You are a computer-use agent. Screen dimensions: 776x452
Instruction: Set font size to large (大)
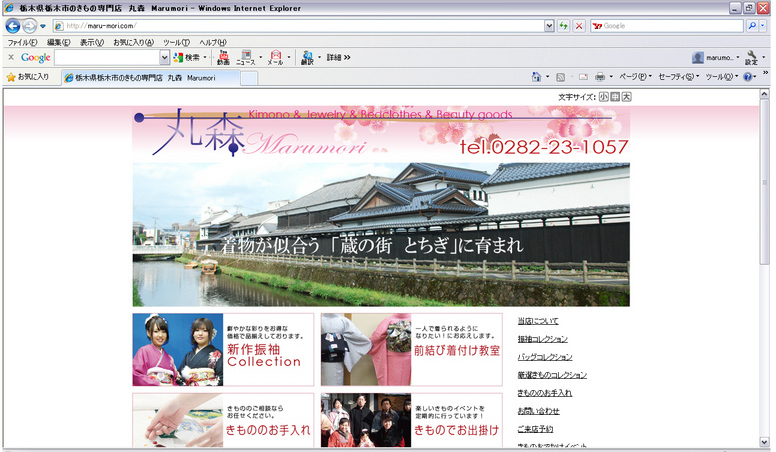626,97
